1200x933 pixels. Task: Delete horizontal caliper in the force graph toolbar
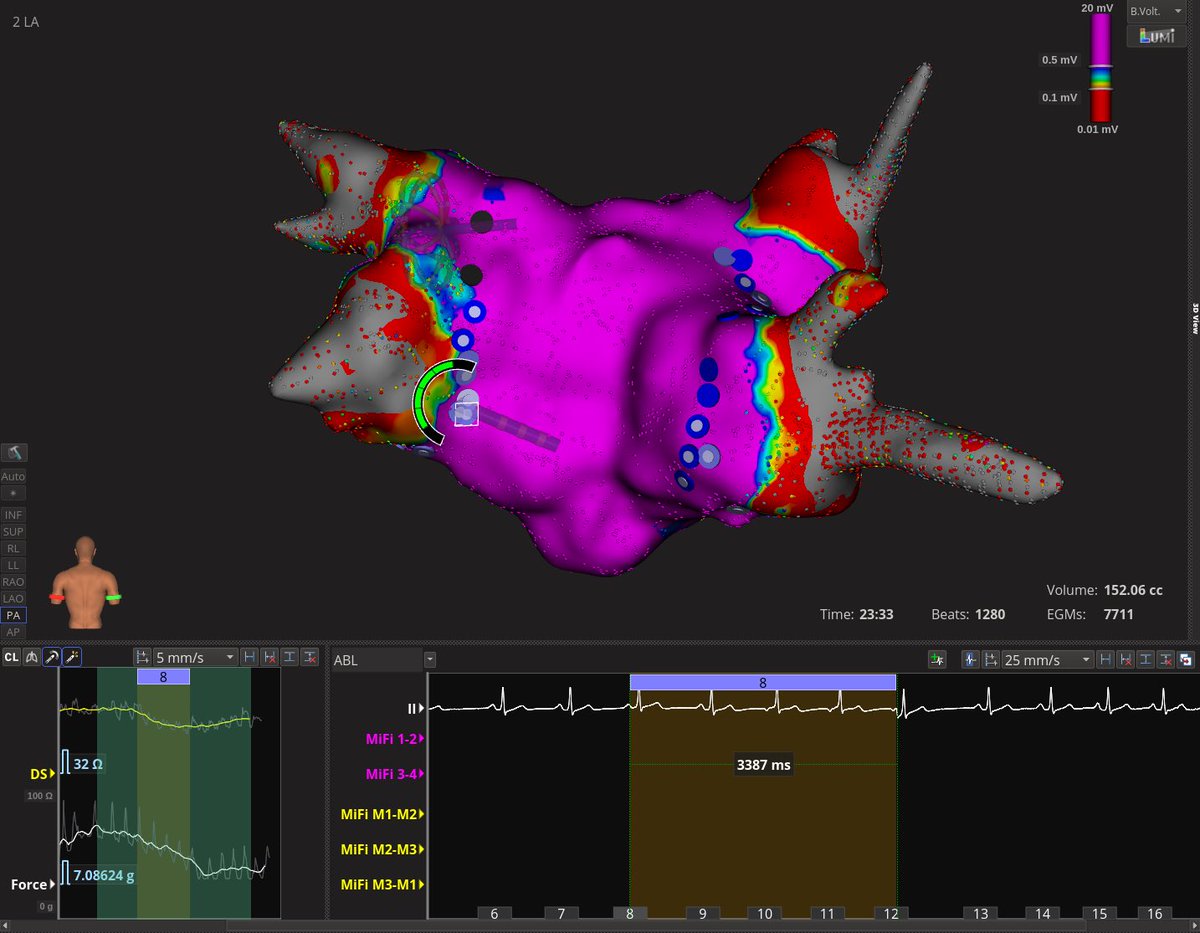coord(270,657)
